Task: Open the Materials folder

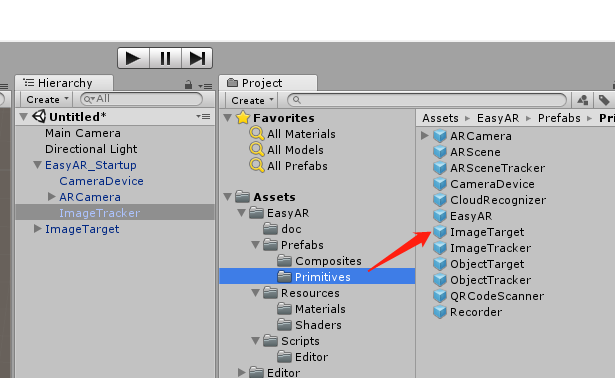Action: click(320, 309)
